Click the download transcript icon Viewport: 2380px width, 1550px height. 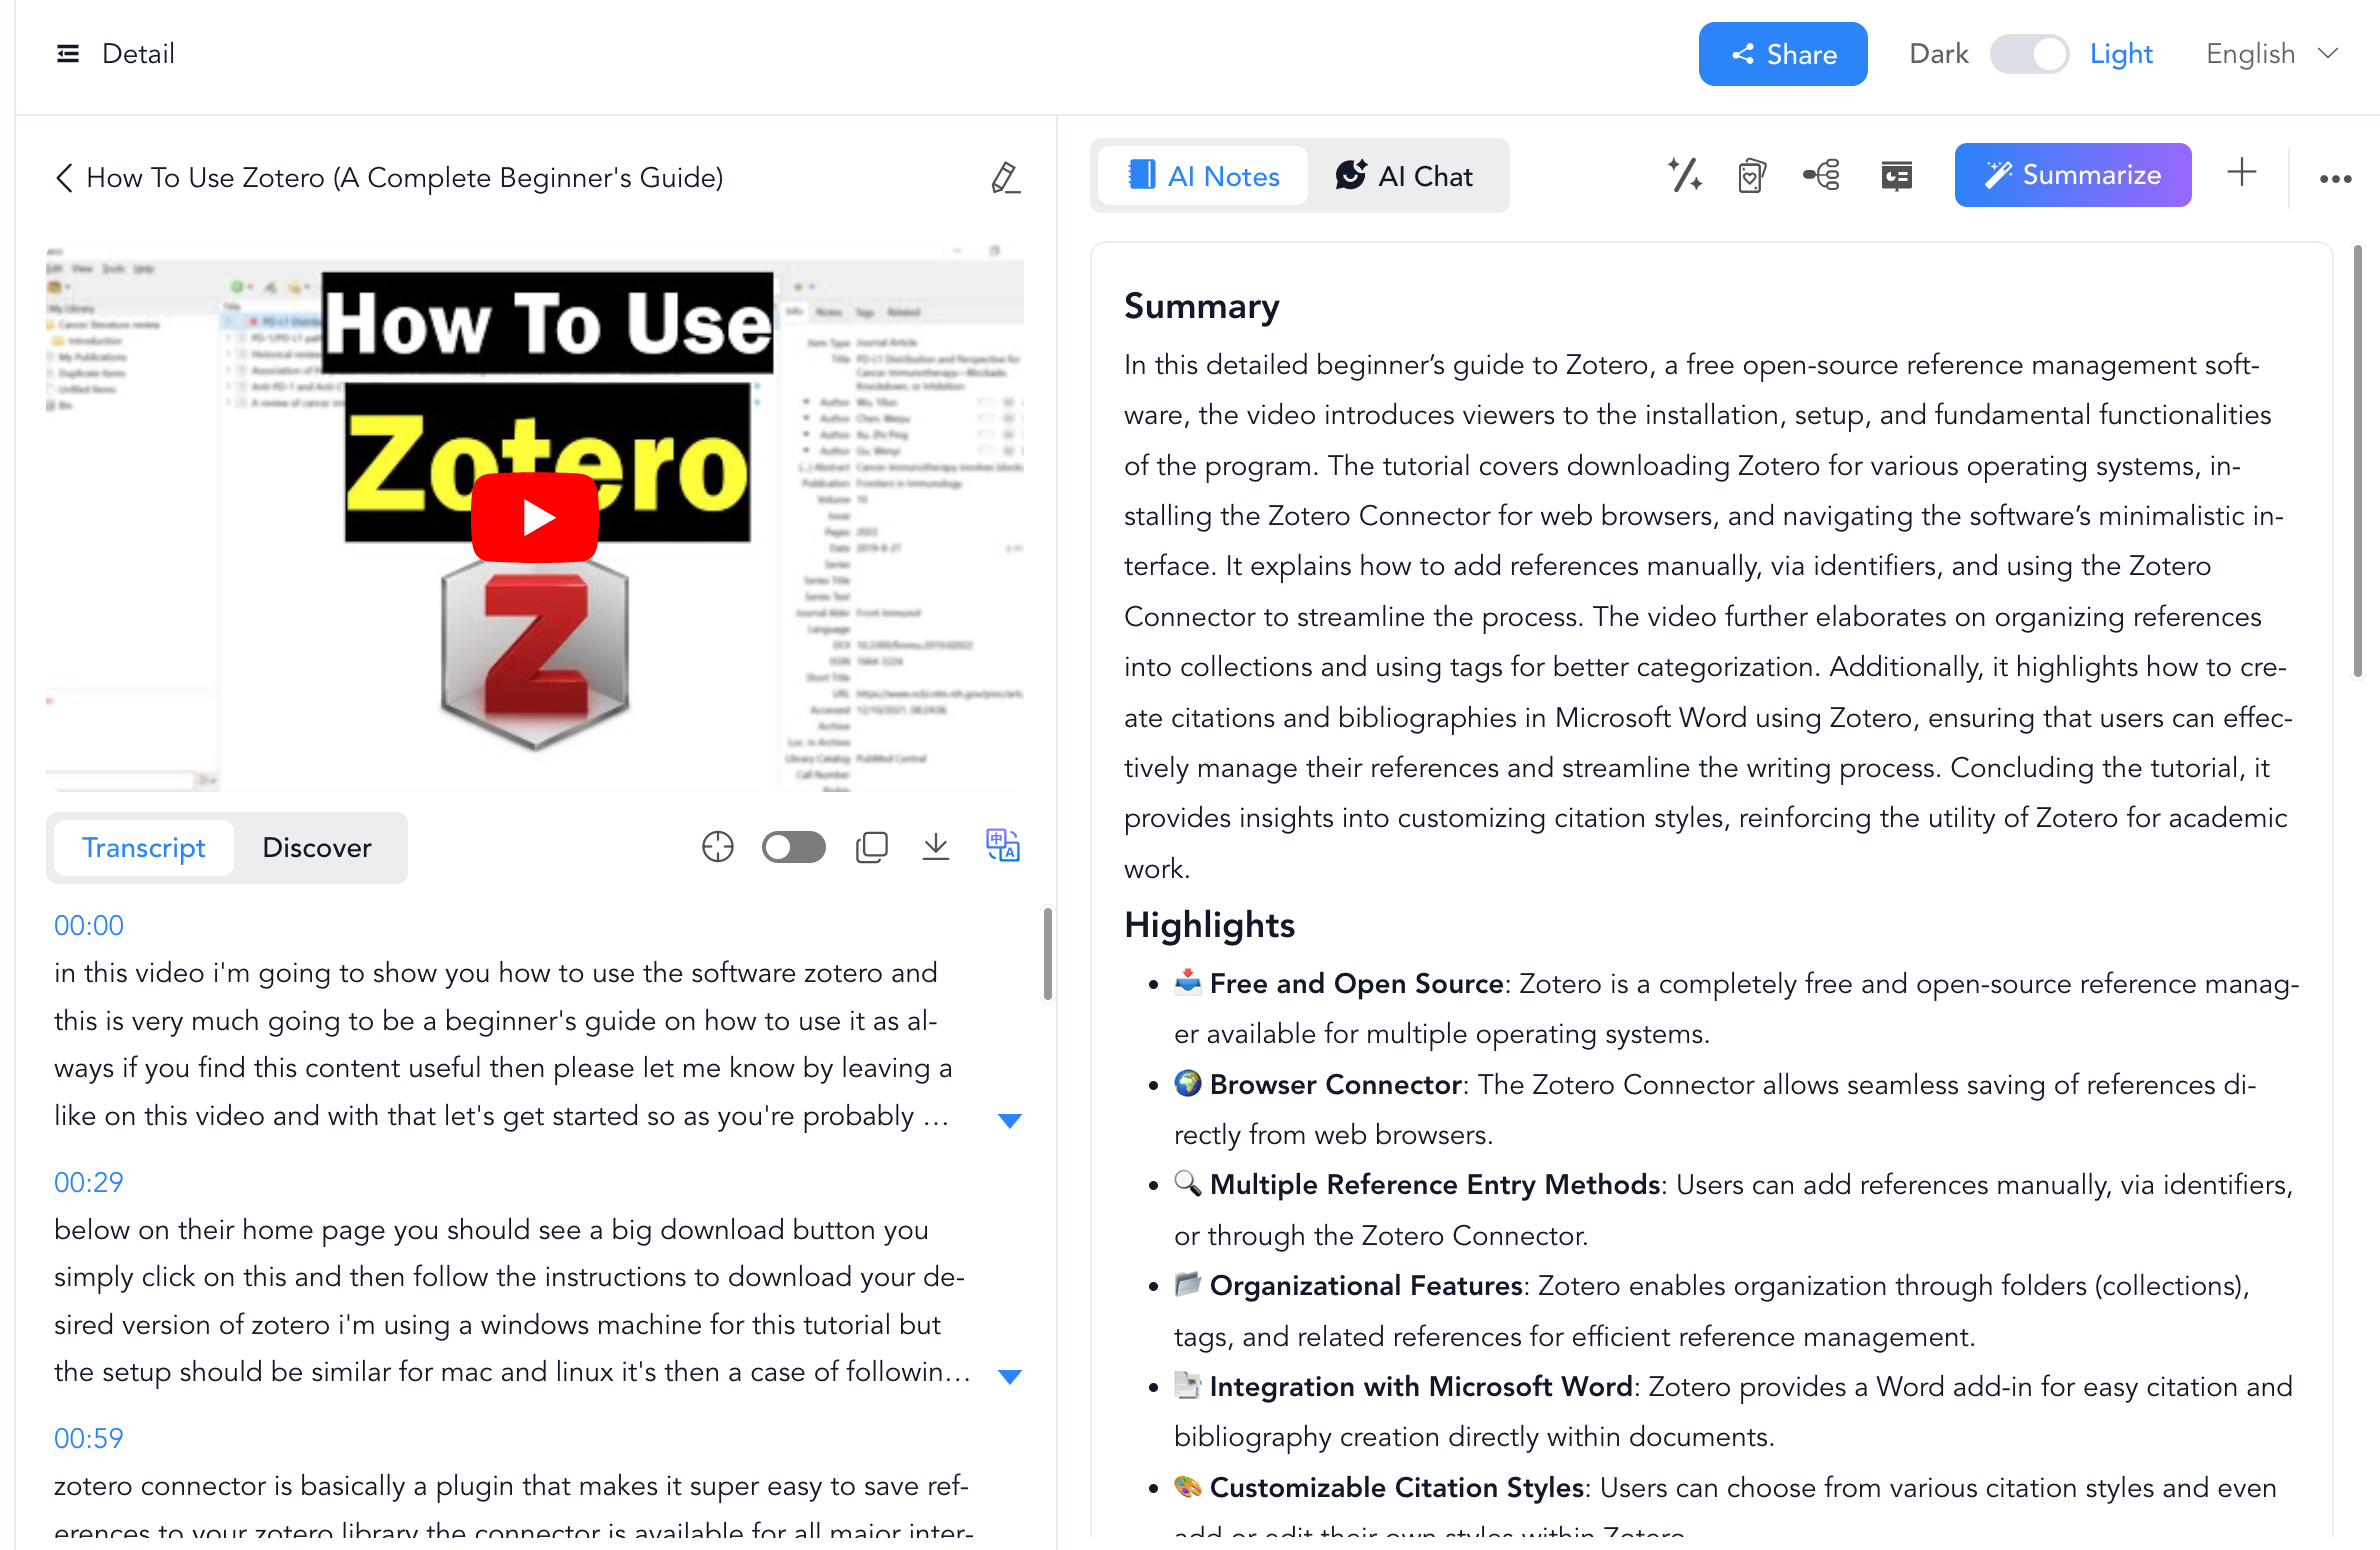(935, 848)
